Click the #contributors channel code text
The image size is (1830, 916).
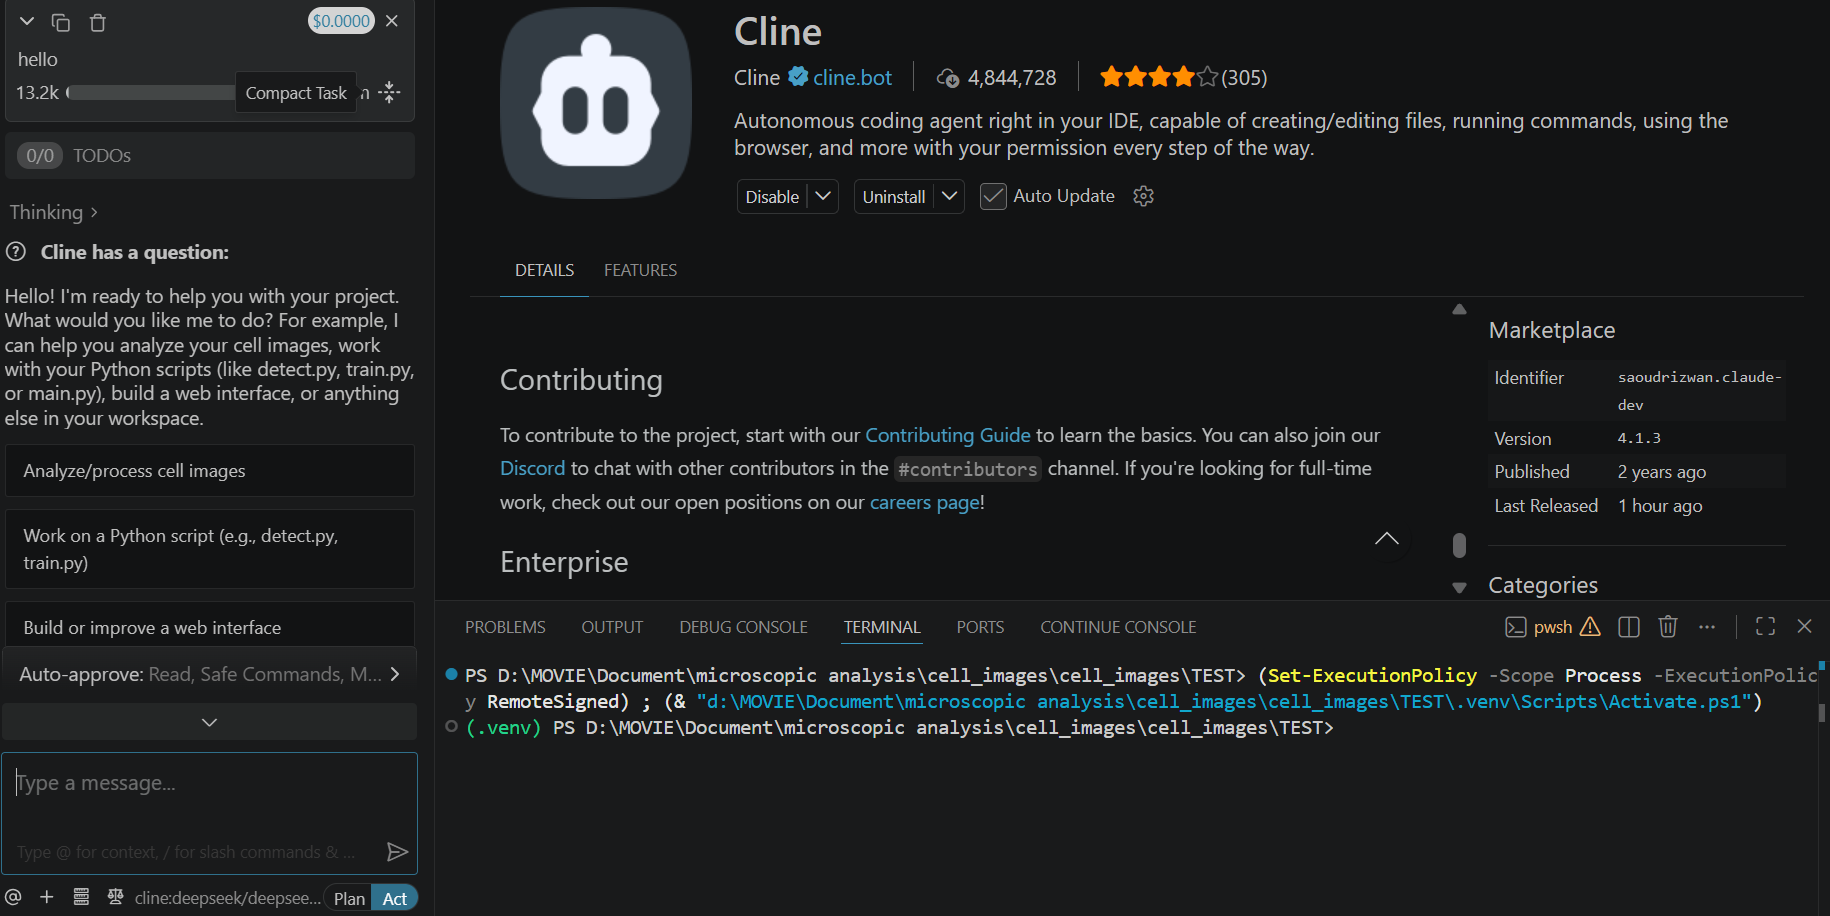coord(967,469)
